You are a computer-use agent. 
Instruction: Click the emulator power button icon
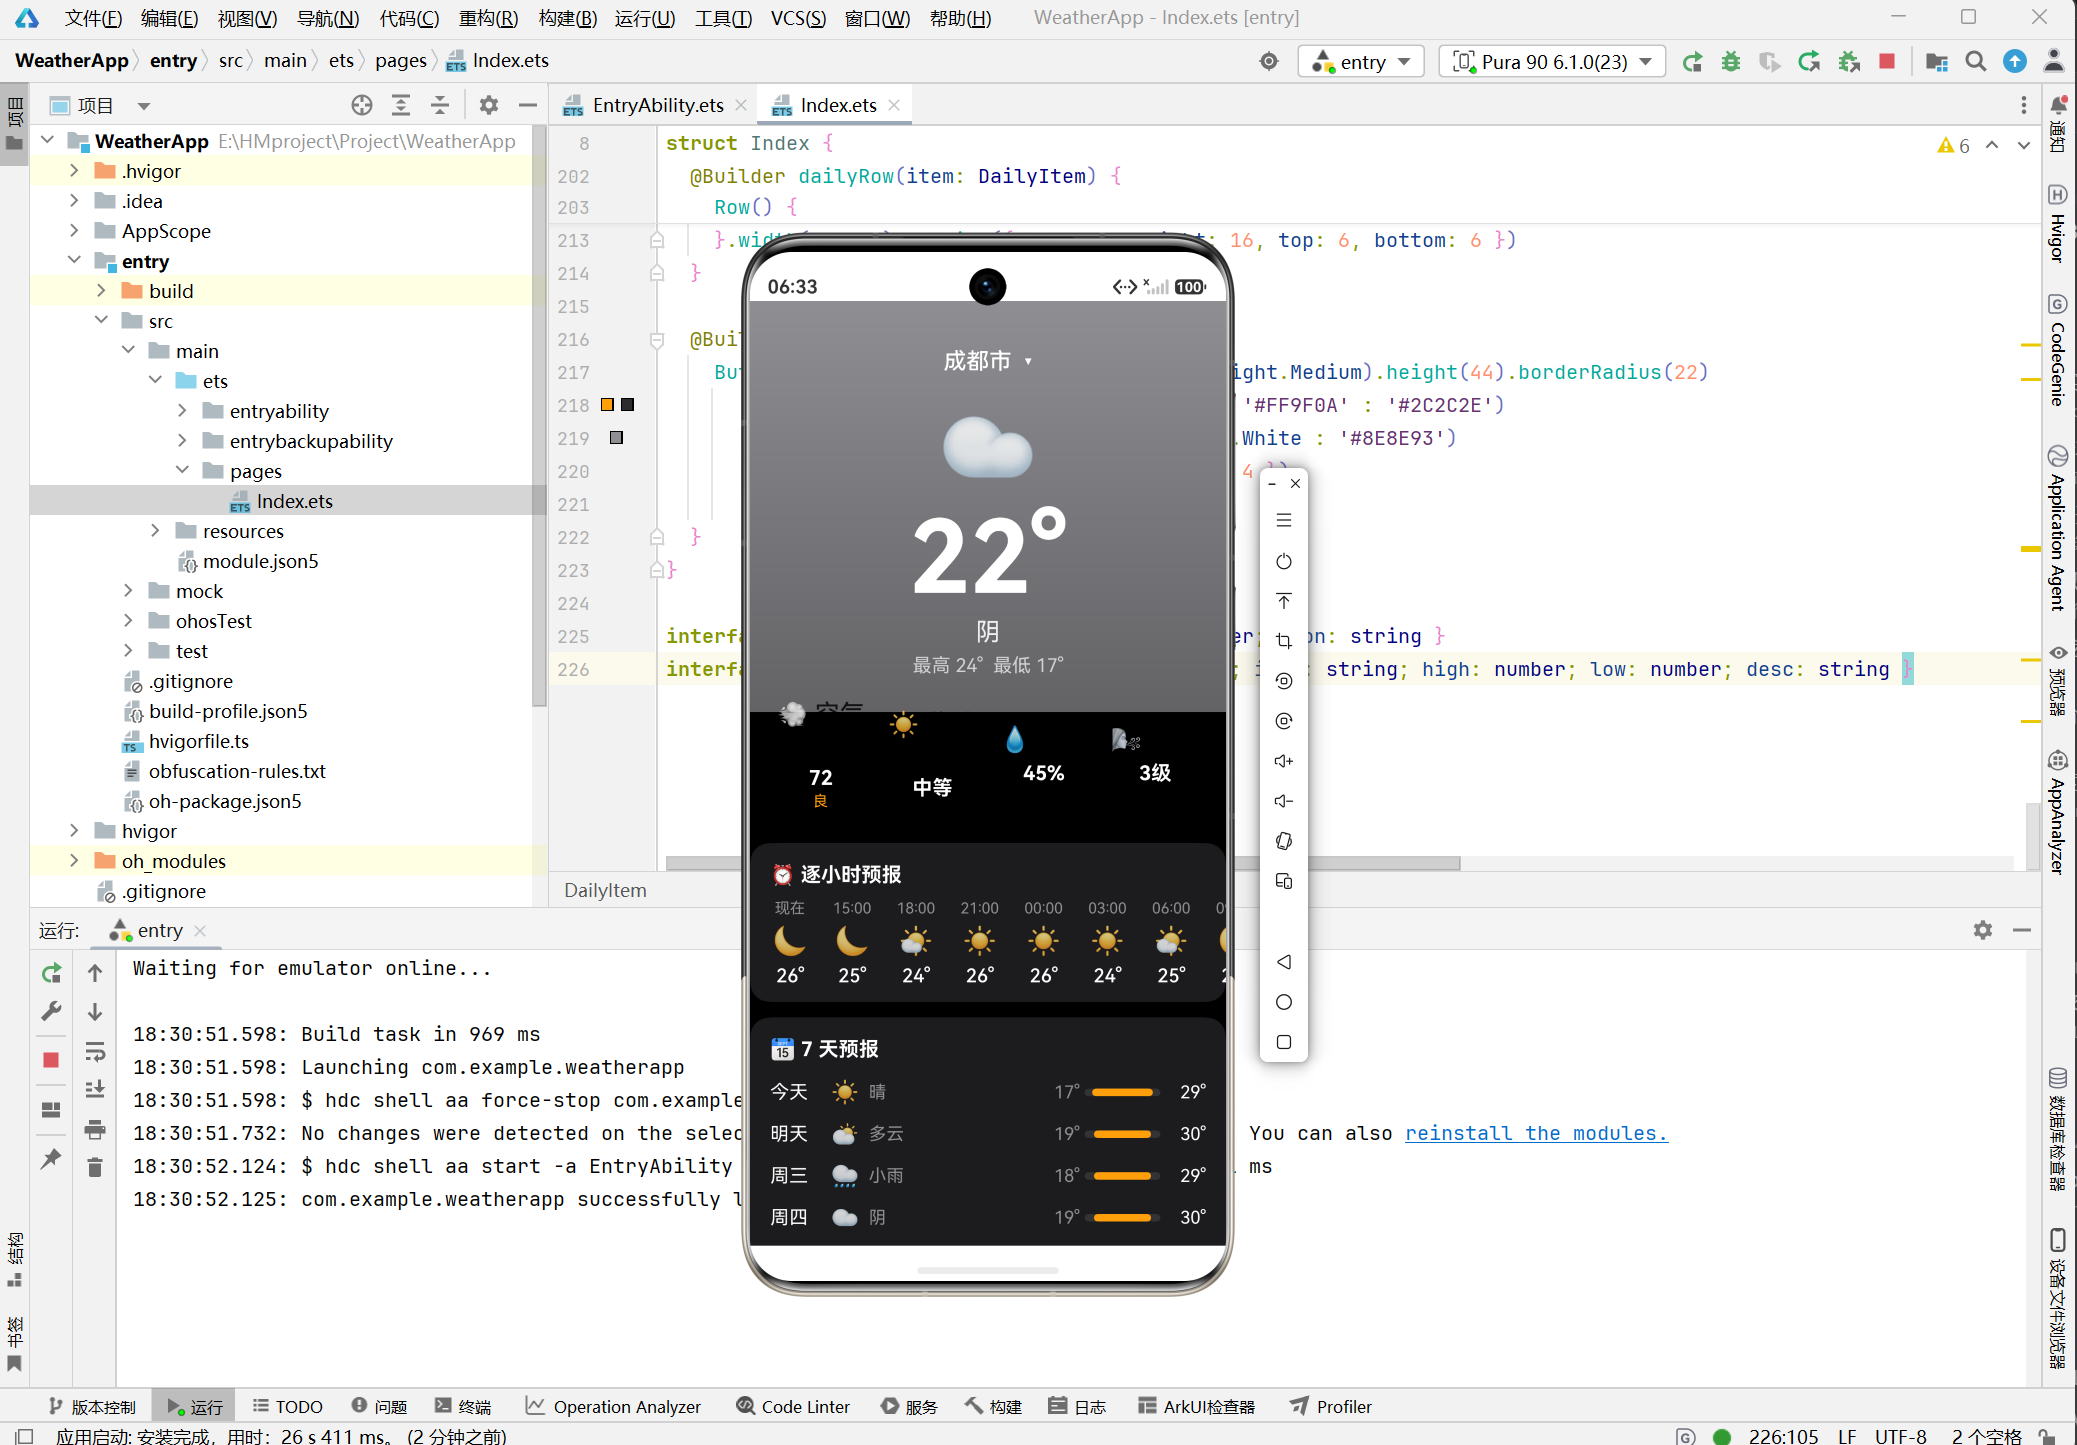pyautogui.click(x=1284, y=561)
